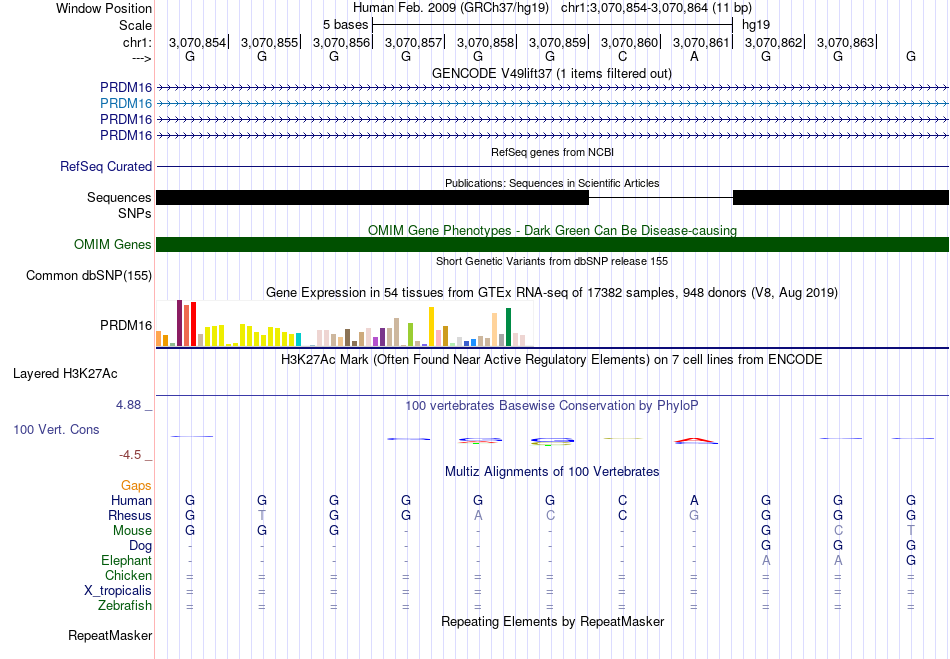This screenshot has height=659, width=950.
Task: Click the A base in the Human alignment row
Action: [694, 500]
